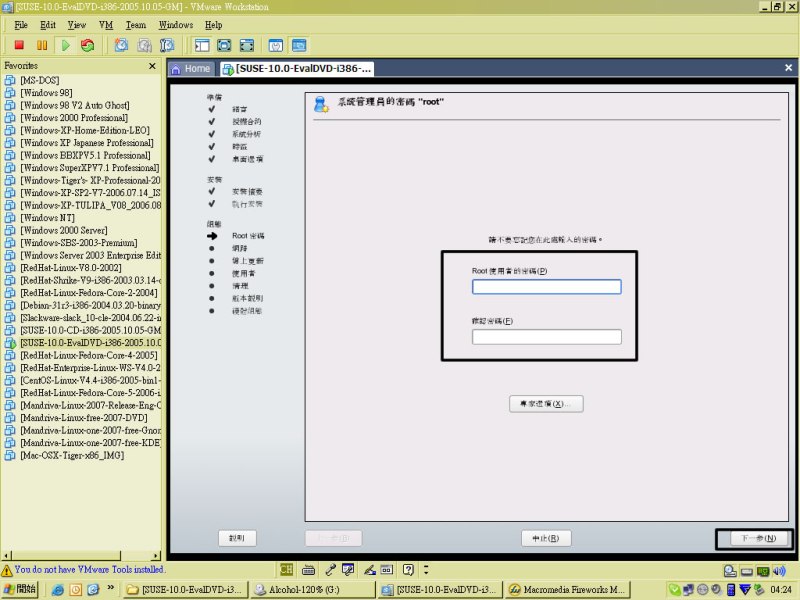Click Favorites horizontal scrollbar right arrow
Screen dimensions: 800x600
[156, 555]
